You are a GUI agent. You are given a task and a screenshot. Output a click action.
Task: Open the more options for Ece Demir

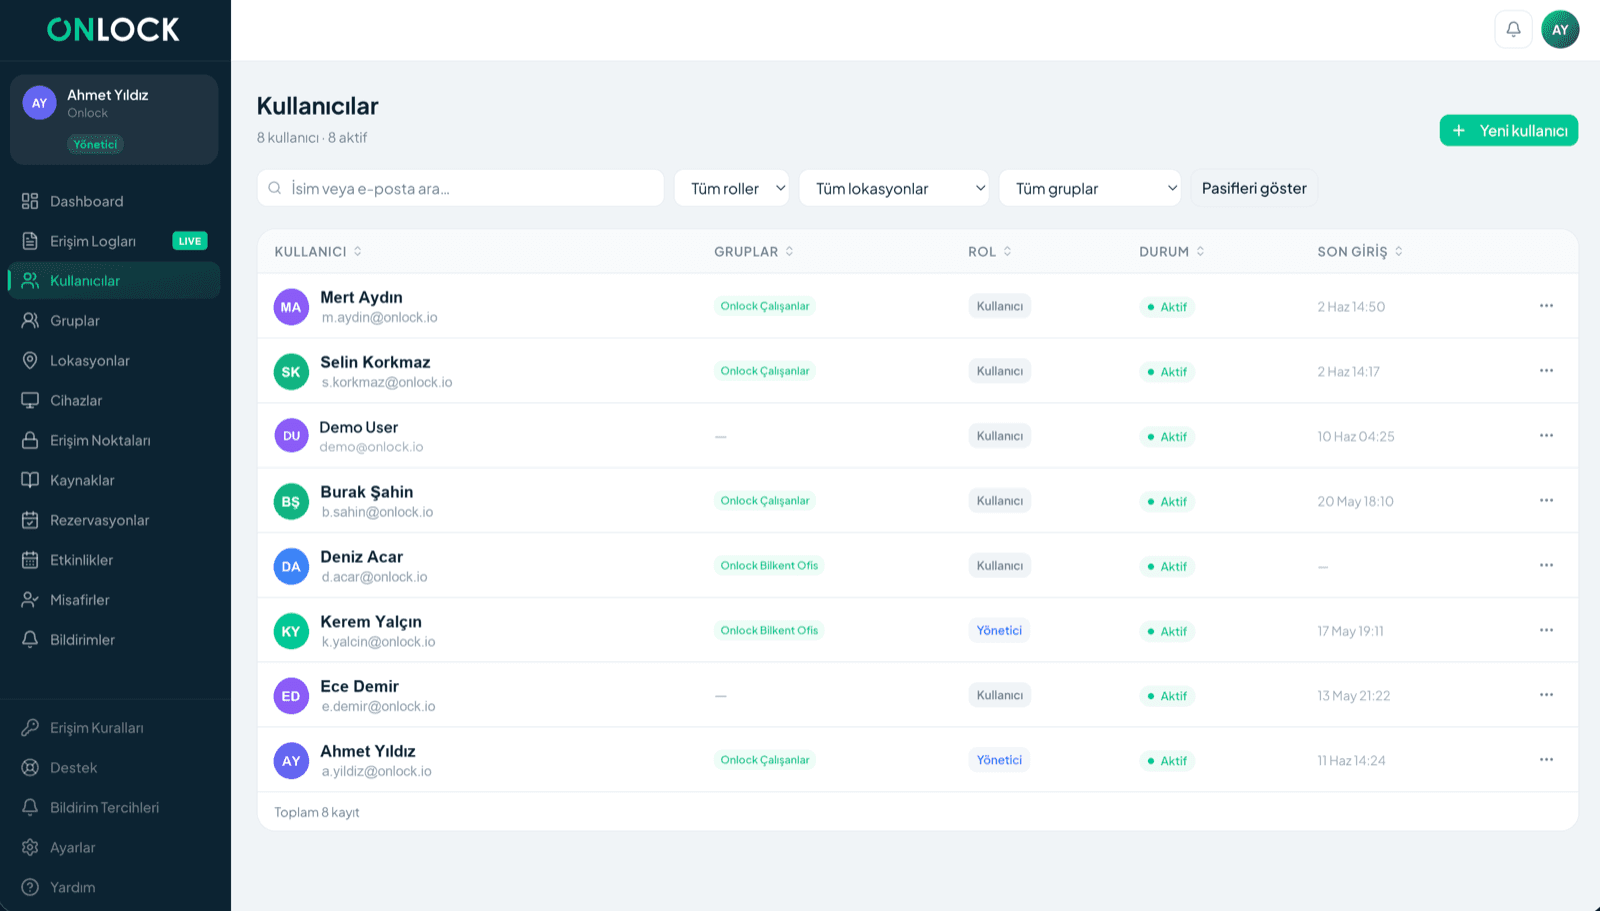1546,695
